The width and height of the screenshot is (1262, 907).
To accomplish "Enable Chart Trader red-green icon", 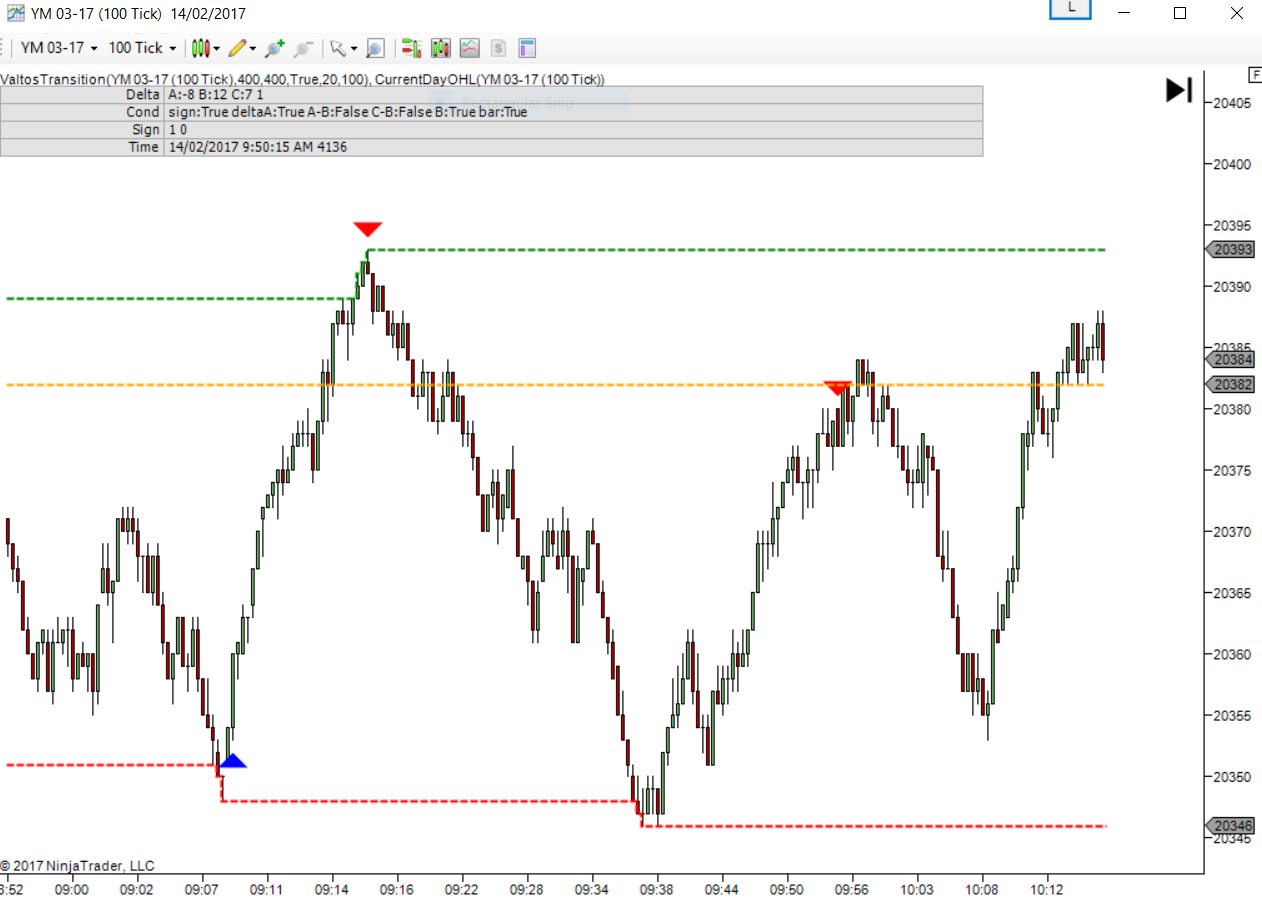I will click(x=412, y=48).
